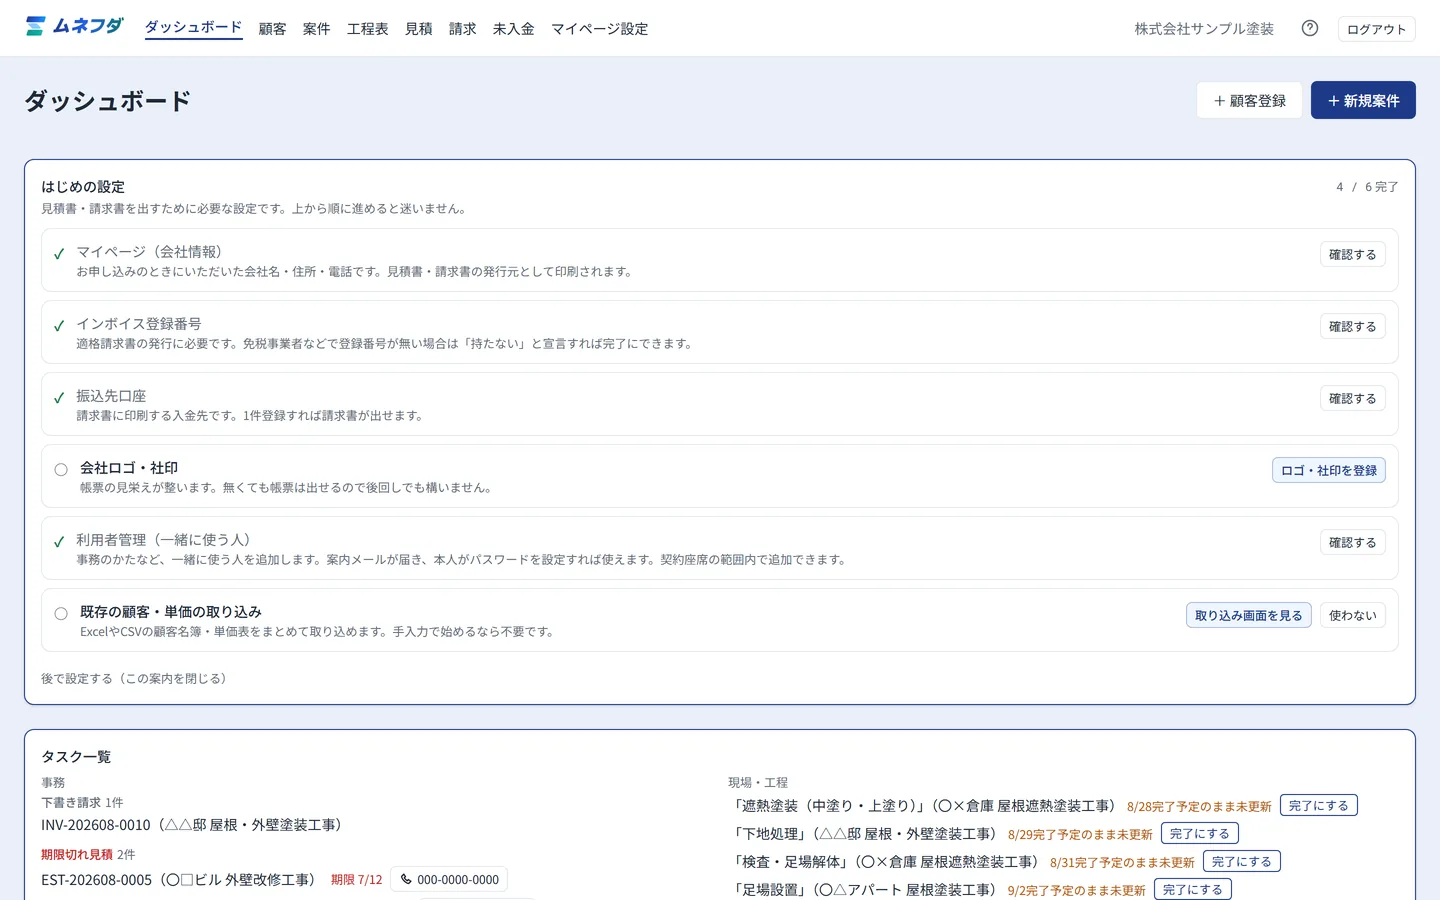Click the 使わない button

(x=1352, y=616)
